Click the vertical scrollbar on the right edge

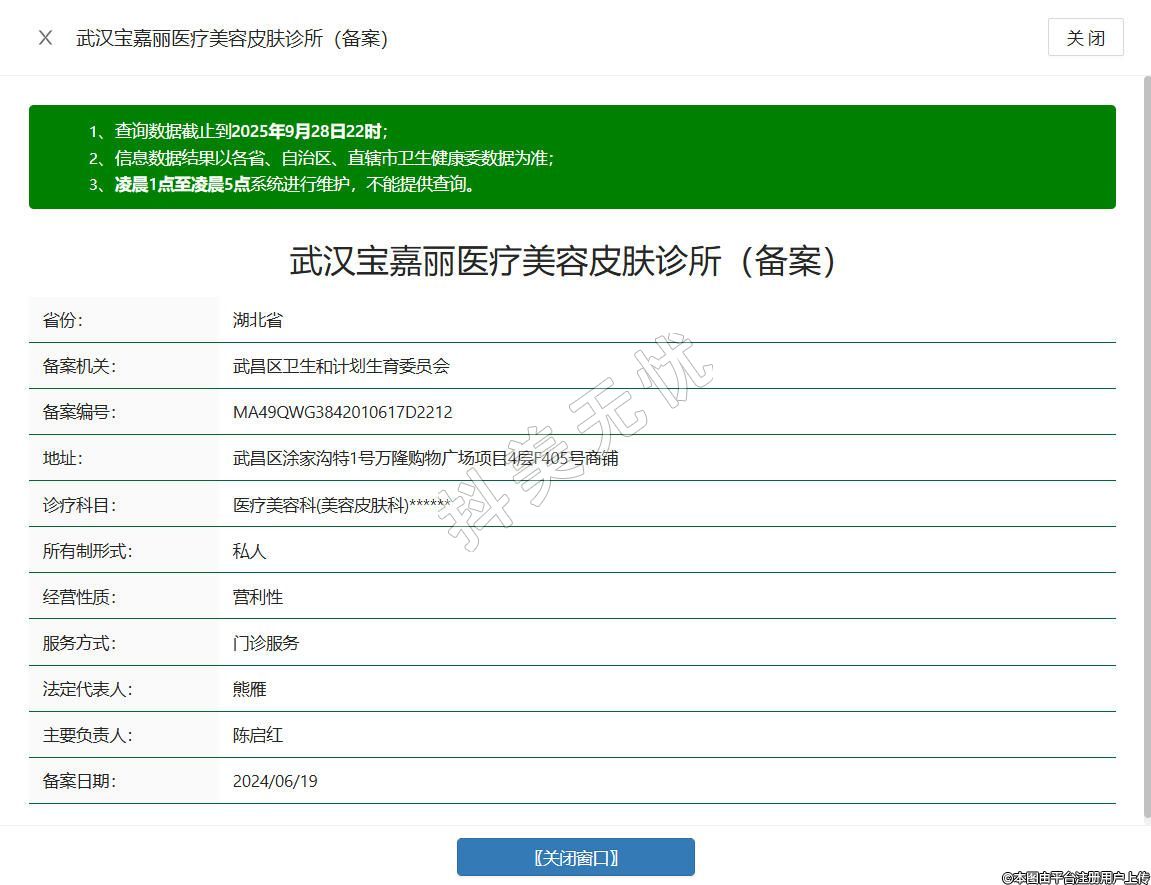[1146, 450]
